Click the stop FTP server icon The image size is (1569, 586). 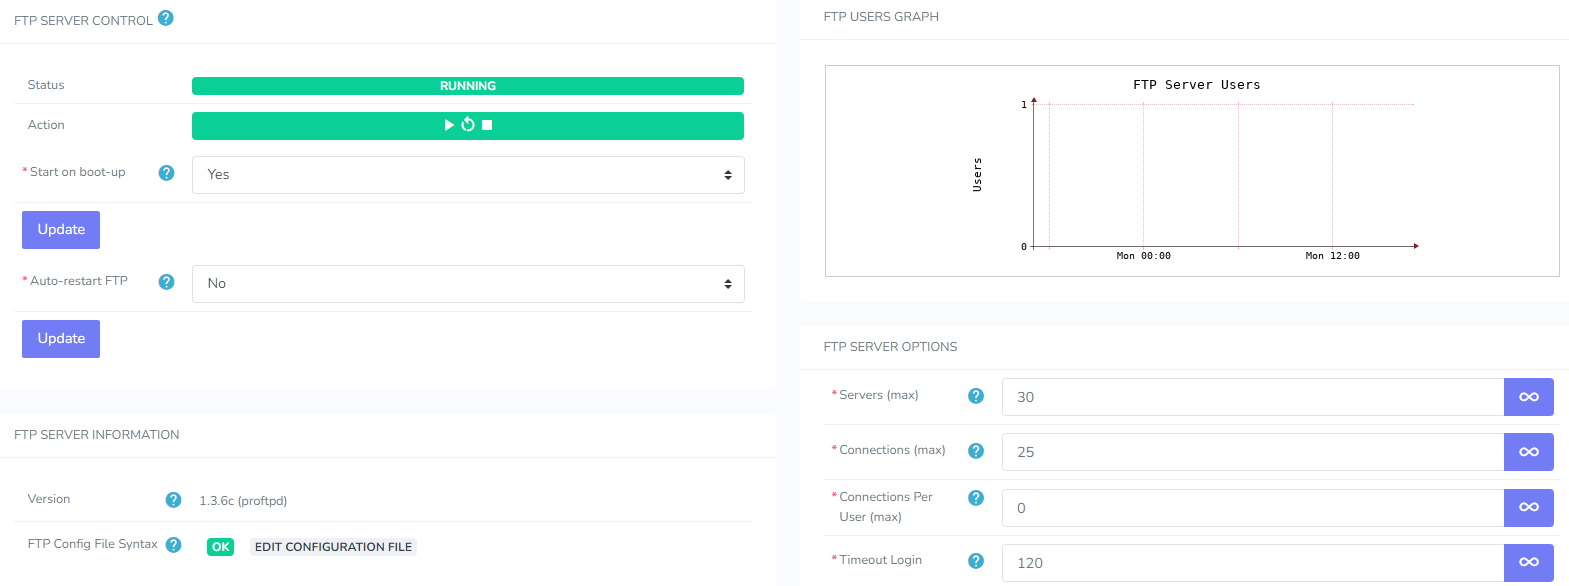pos(487,125)
